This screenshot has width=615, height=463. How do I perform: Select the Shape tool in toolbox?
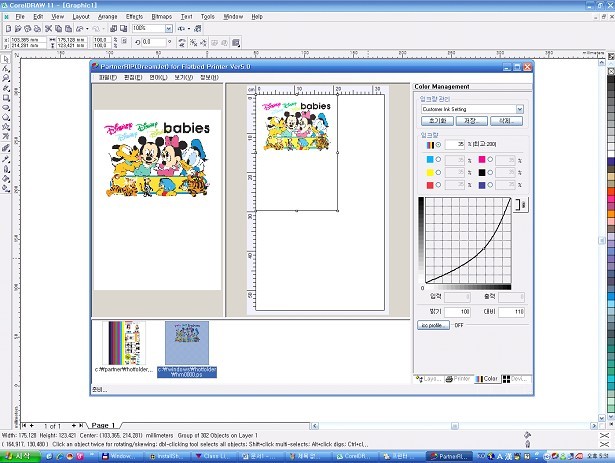point(5,69)
